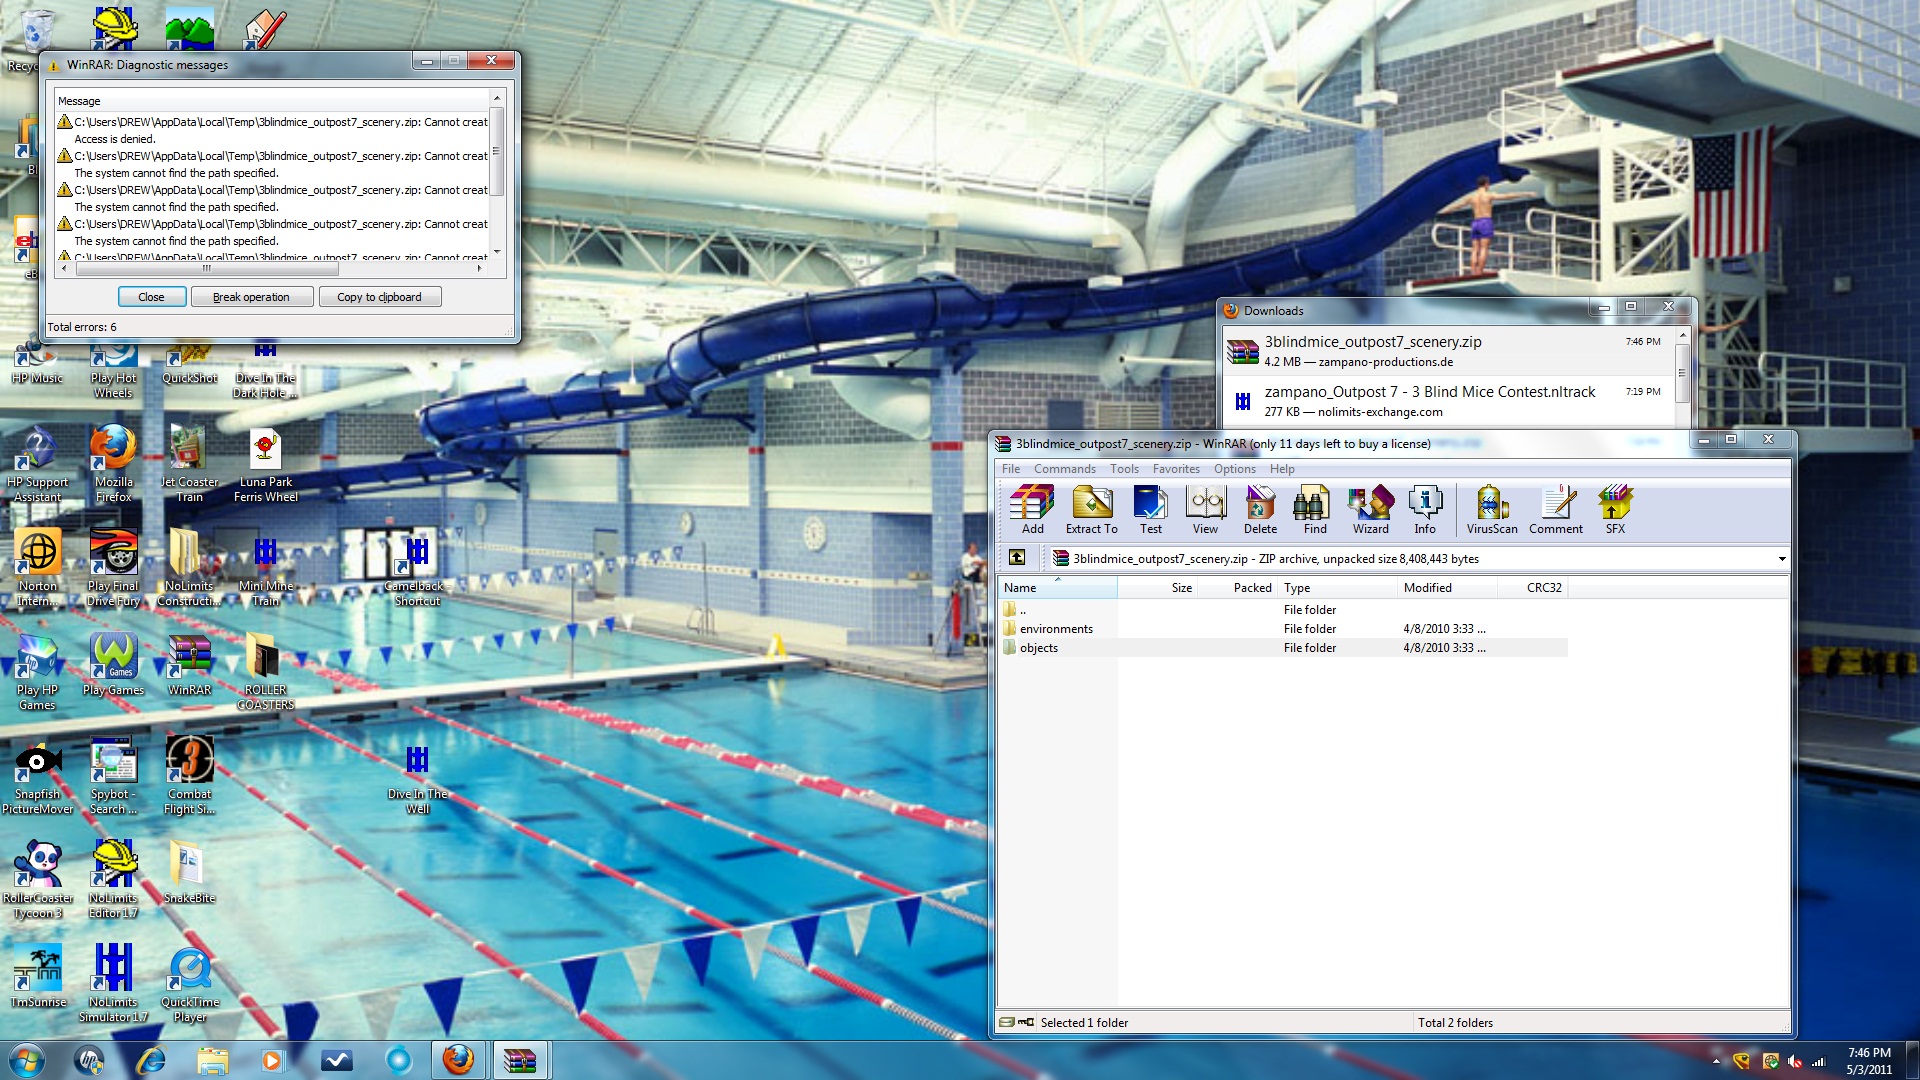
Task: Open the Tools menu in WinRAR
Action: coord(1124,468)
